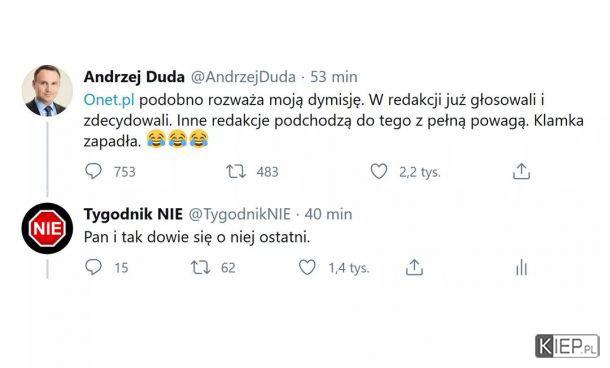Click the Tygodnik NIE display name
The width and height of the screenshot is (610, 368).
click(133, 214)
